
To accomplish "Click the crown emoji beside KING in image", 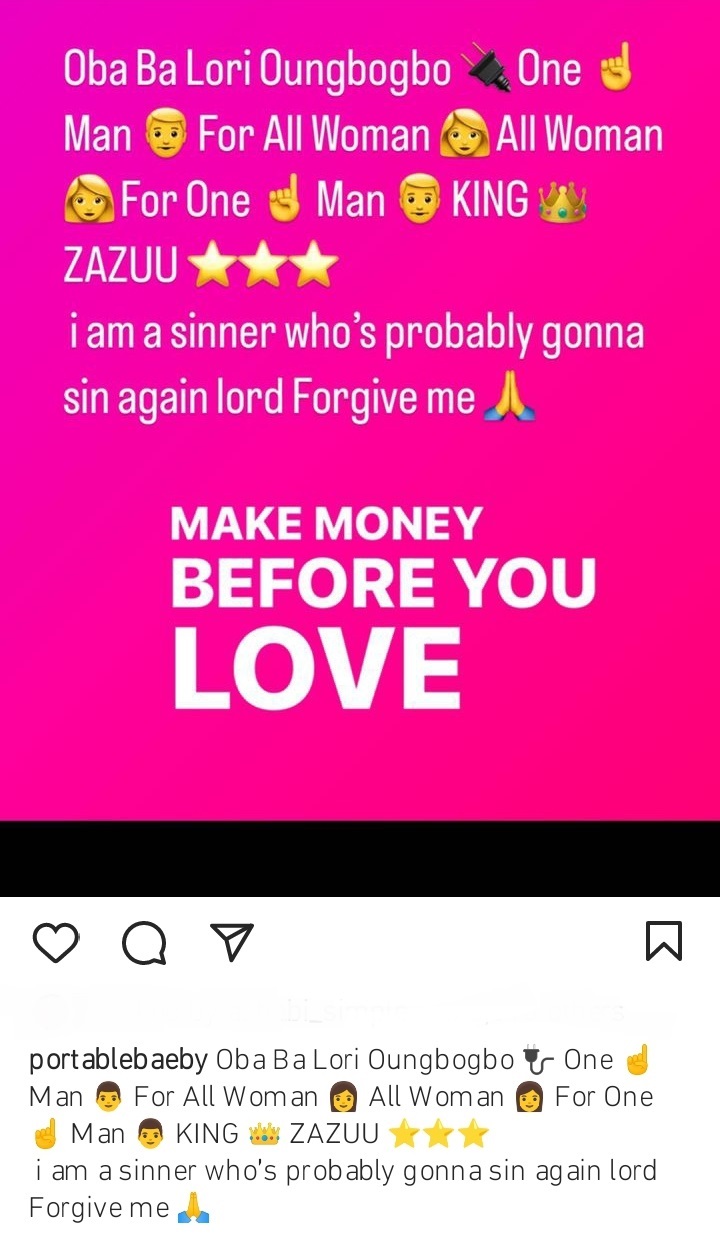I will point(562,201).
